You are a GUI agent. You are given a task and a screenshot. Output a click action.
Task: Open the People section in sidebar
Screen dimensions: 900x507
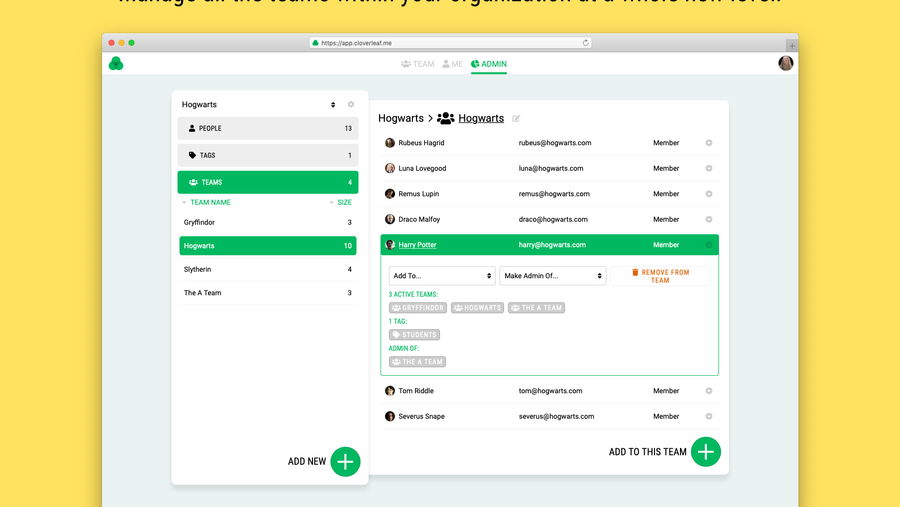[267, 128]
